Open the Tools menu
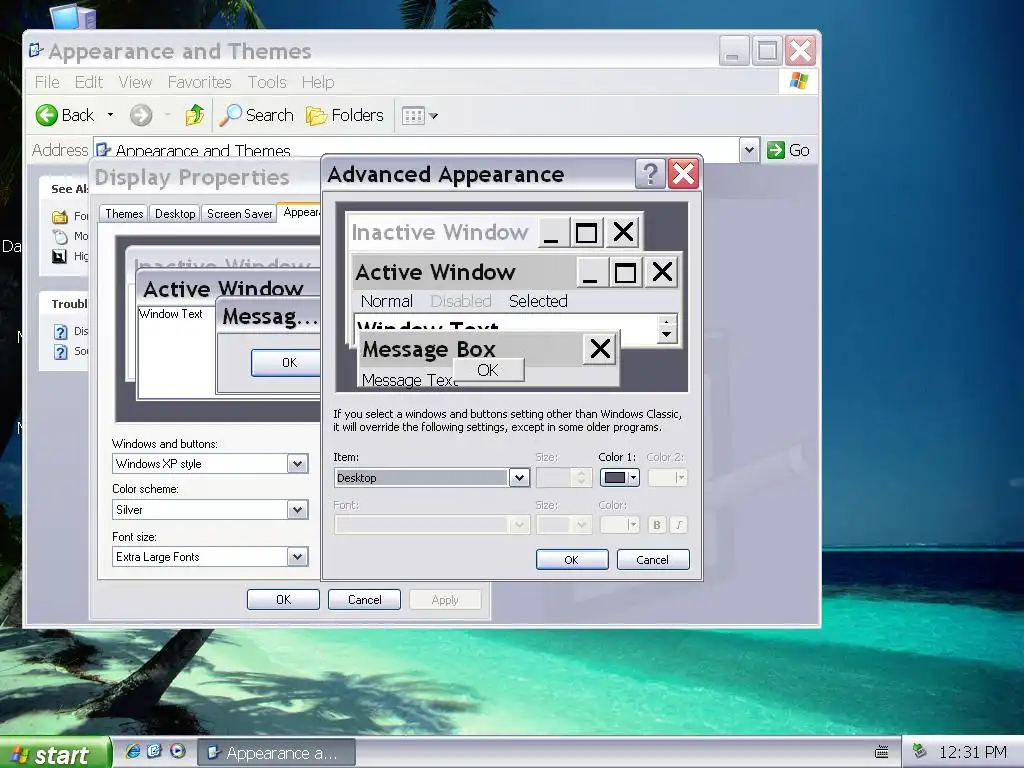This screenshot has height=768, width=1024. pyautogui.click(x=267, y=82)
